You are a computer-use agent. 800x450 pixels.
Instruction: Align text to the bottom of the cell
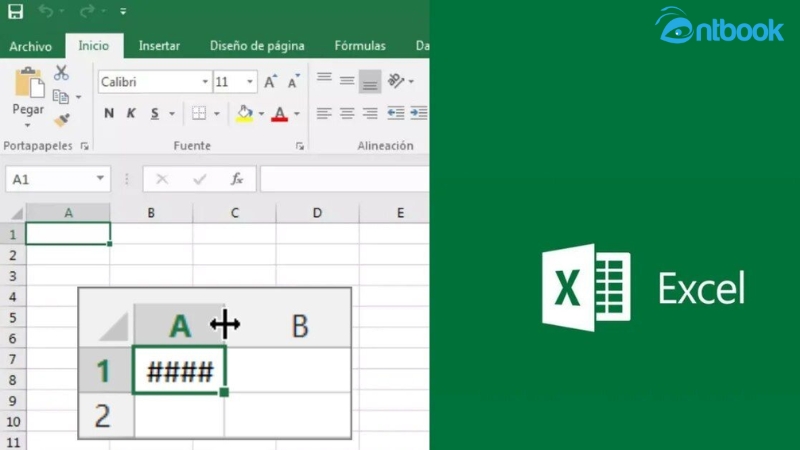point(370,81)
